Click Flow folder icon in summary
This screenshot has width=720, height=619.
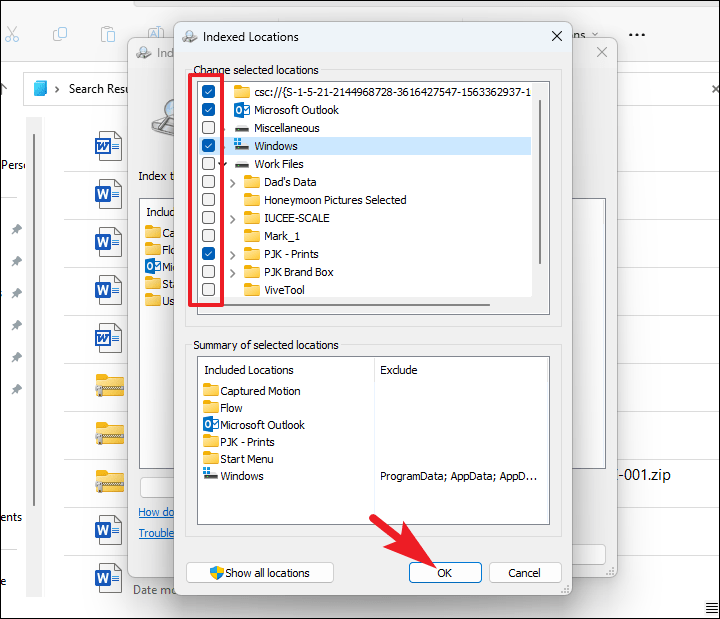click(x=211, y=407)
